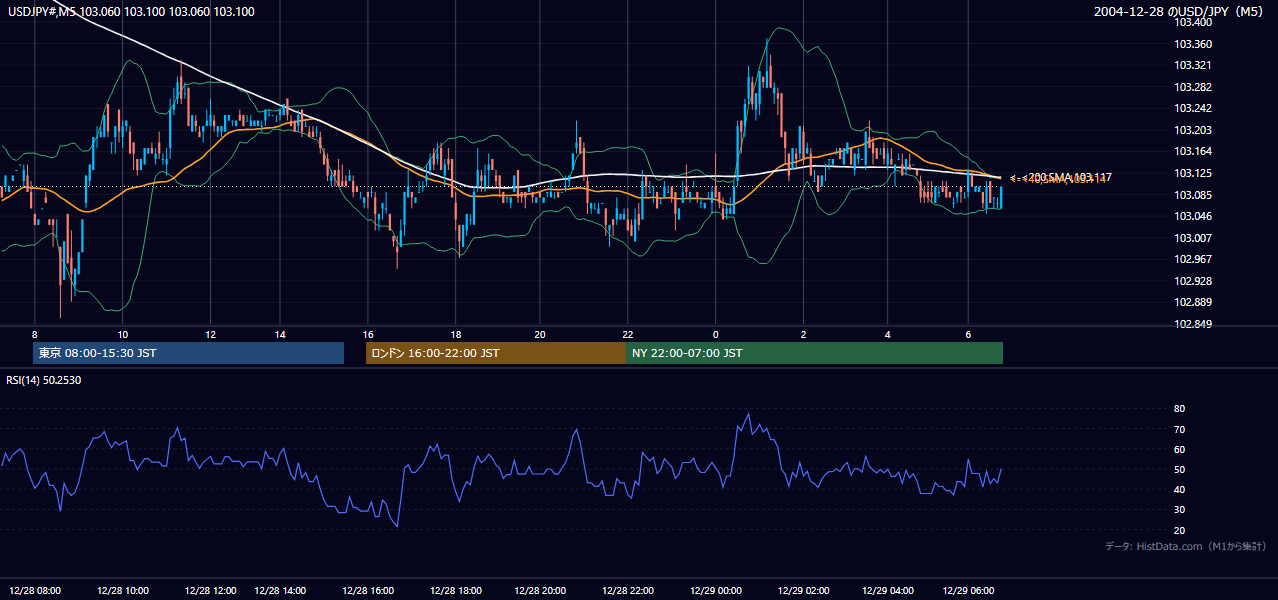Select the 東京 08:00-15:30 JST session bar
The height and width of the screenshot is (600, 1278).
(188, 353)
